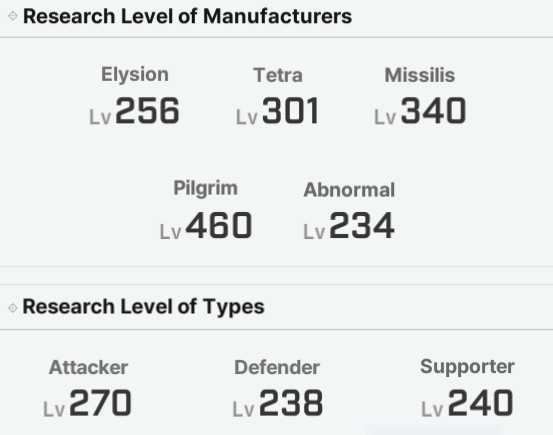553x435 pixels.
Task: Select the Pilgrim manufacturer label
Action: click(x=206, y=188)
